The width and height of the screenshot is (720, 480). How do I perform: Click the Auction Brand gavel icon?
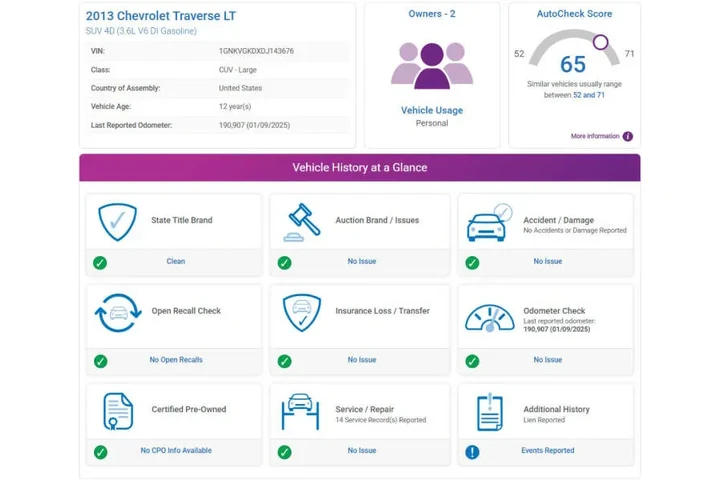pyautogui.click(x=302, y=222)
